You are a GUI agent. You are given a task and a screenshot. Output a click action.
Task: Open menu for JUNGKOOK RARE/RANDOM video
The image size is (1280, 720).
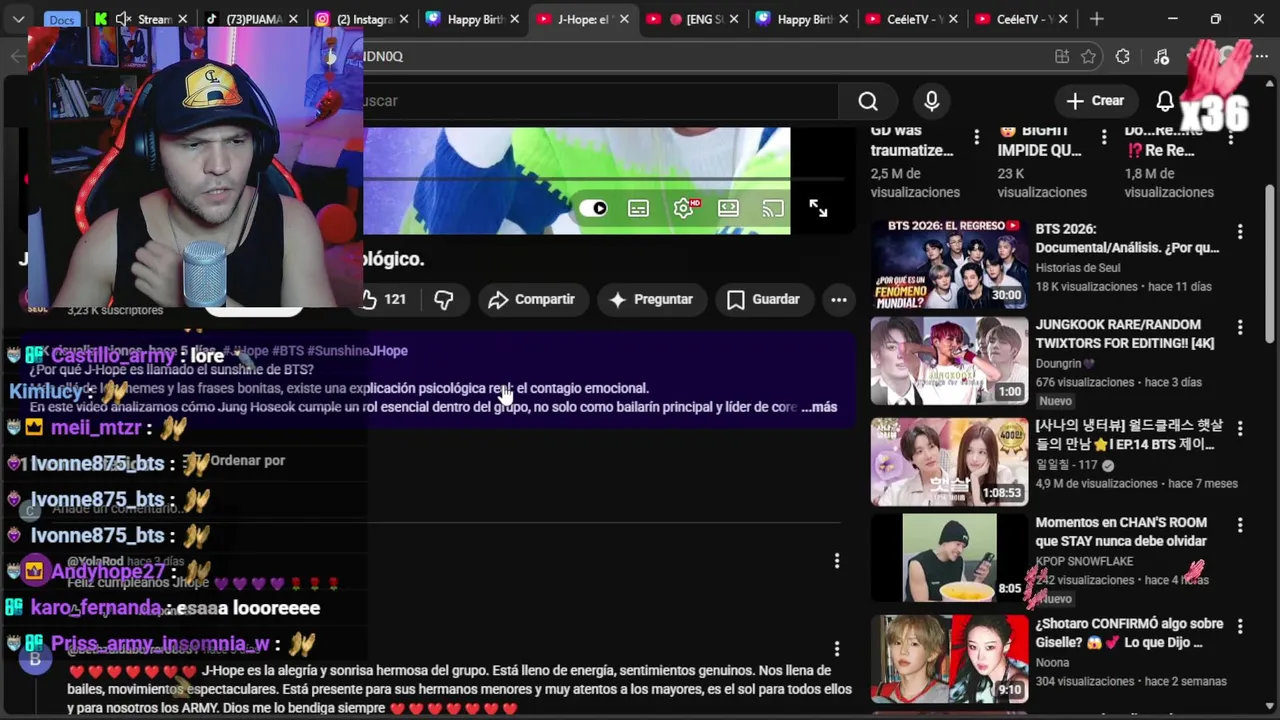(x=1240, y=328)
